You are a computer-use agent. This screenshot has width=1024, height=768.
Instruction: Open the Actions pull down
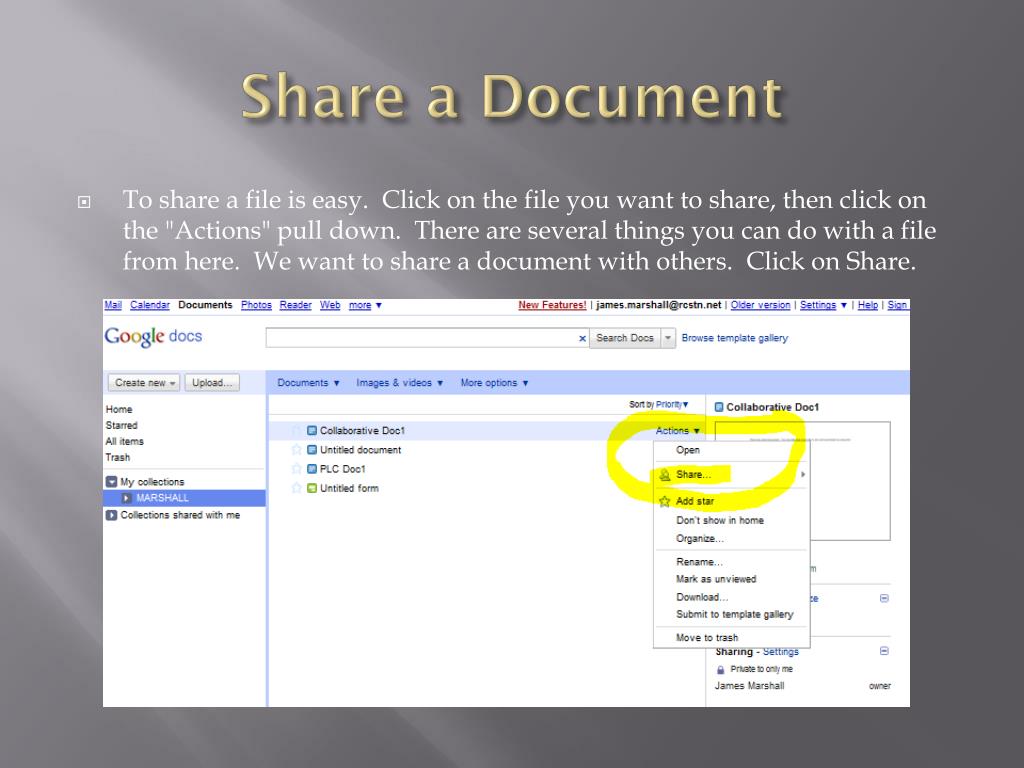[x=678, y=430]
